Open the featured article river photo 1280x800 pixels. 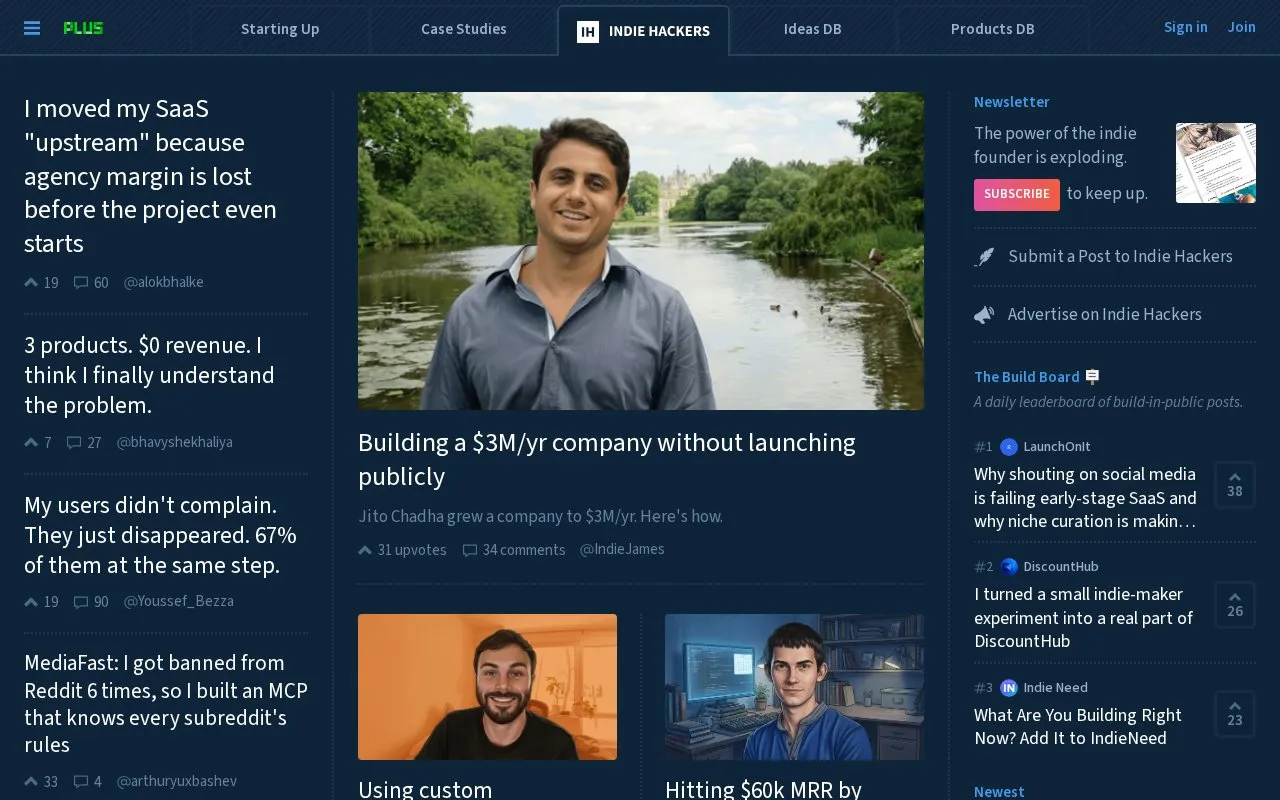[x=641, y=251]
